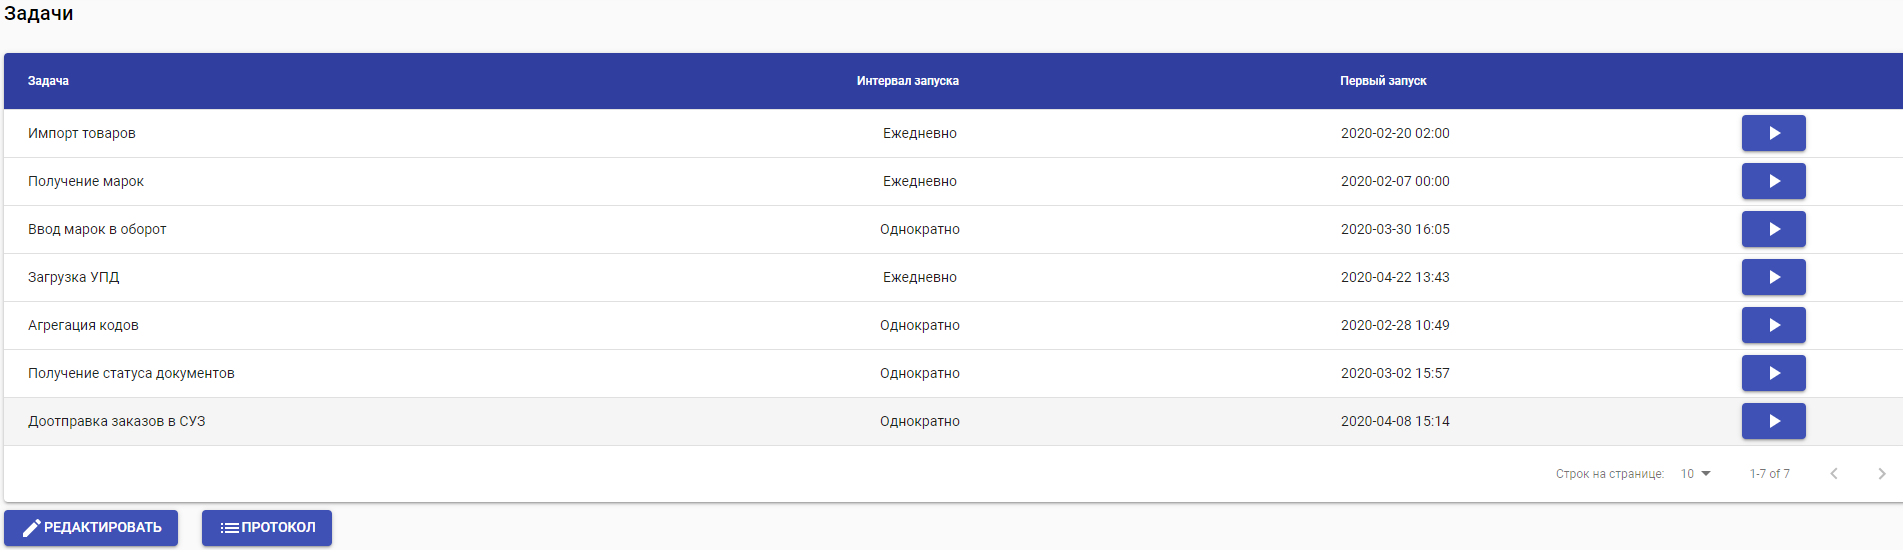Viewport: 1903px width, 550px height.
Task: Launch the Ввод марок в оборот task
Action: 1773,229
